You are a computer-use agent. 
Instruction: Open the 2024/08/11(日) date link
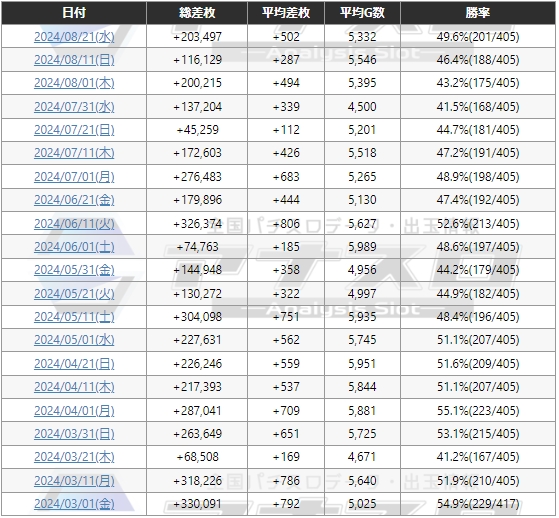pyautogui.click(x=74, y=60)
